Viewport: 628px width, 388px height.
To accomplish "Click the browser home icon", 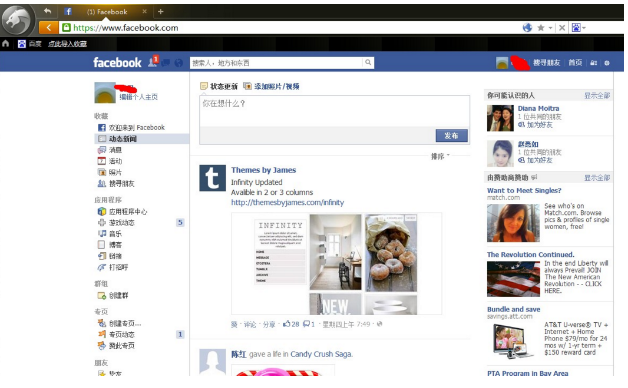I will point(6,44).
